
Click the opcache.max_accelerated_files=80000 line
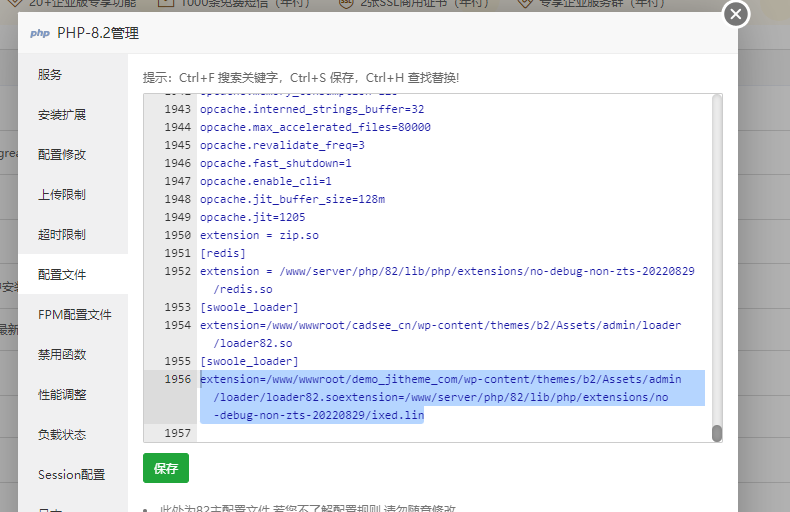pos(315,127)
